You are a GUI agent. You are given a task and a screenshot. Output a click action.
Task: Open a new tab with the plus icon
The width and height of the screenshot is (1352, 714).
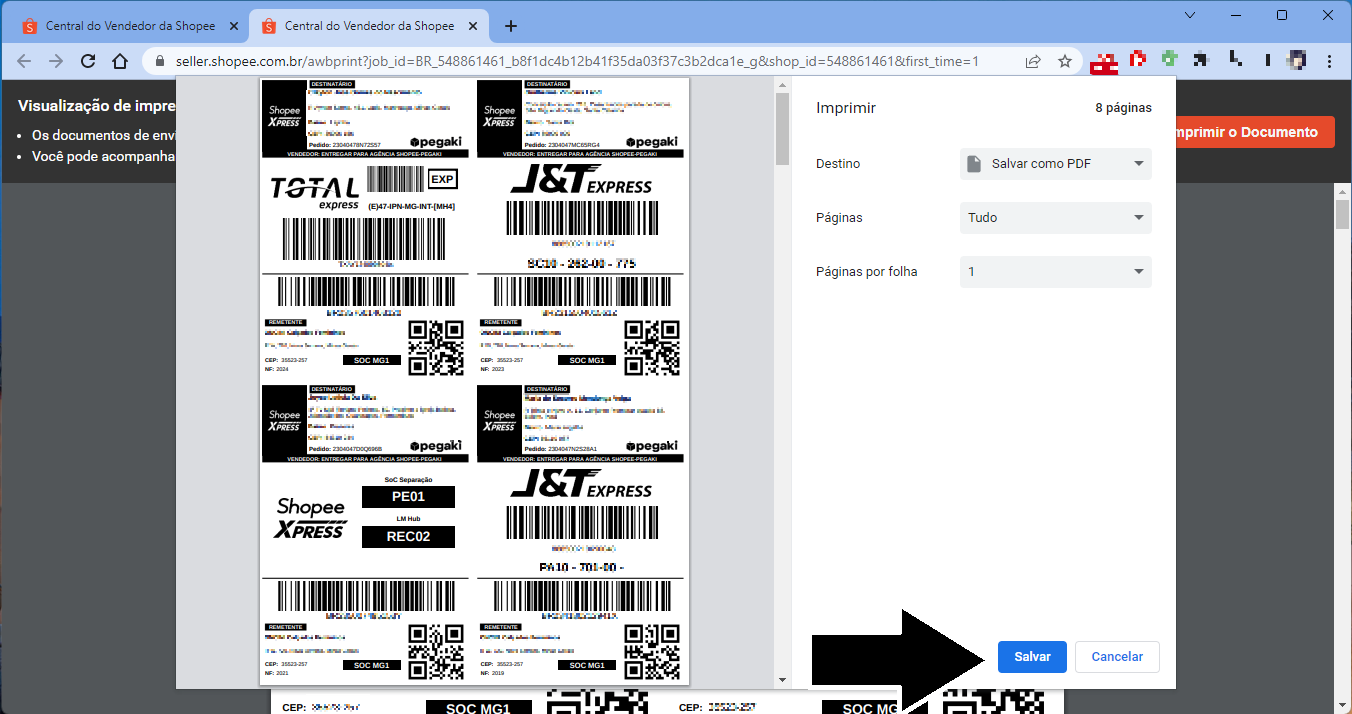(511, 26)
